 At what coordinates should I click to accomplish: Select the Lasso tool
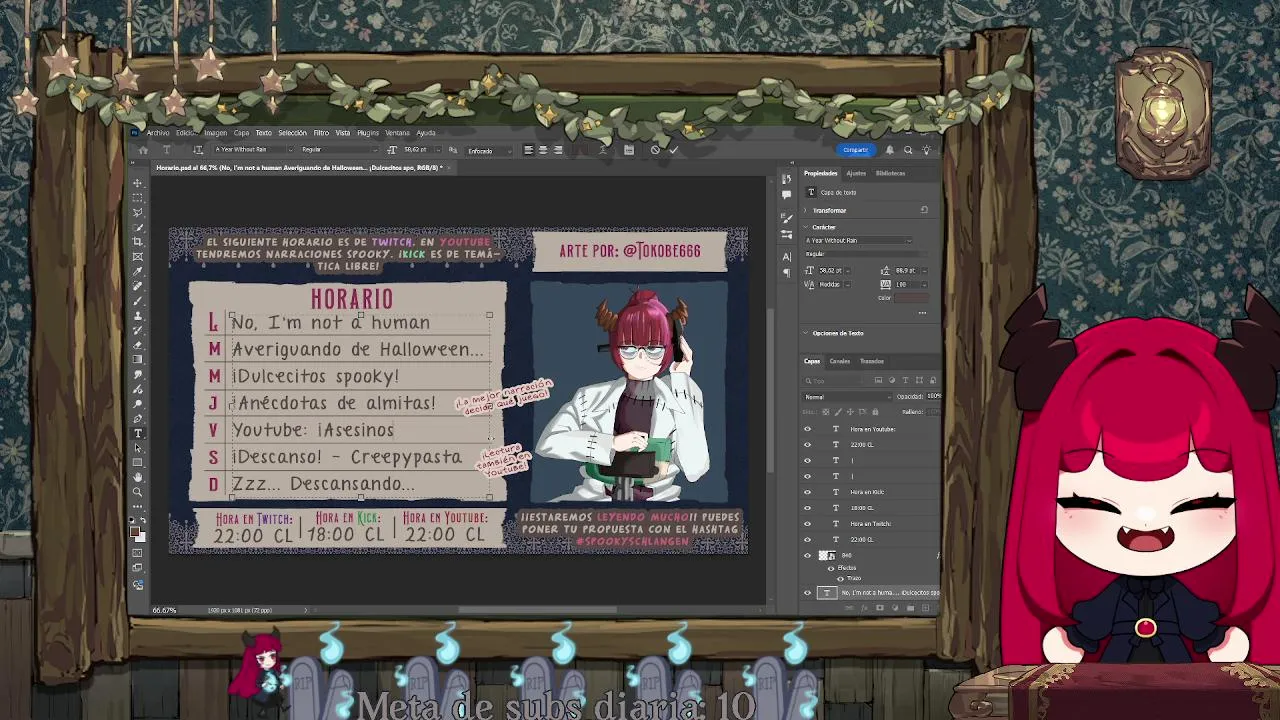click(x=137, y=213)
